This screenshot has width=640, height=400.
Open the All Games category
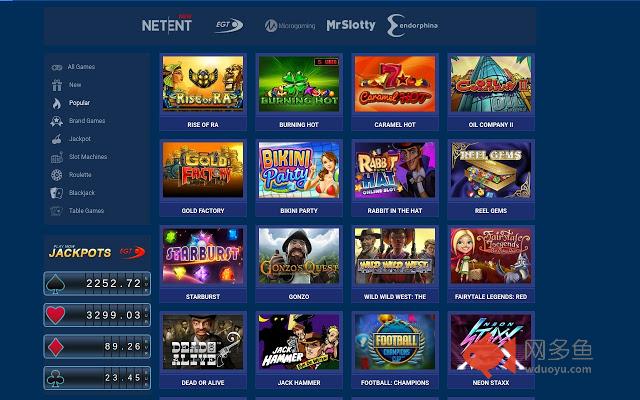[x=81, y=67]
